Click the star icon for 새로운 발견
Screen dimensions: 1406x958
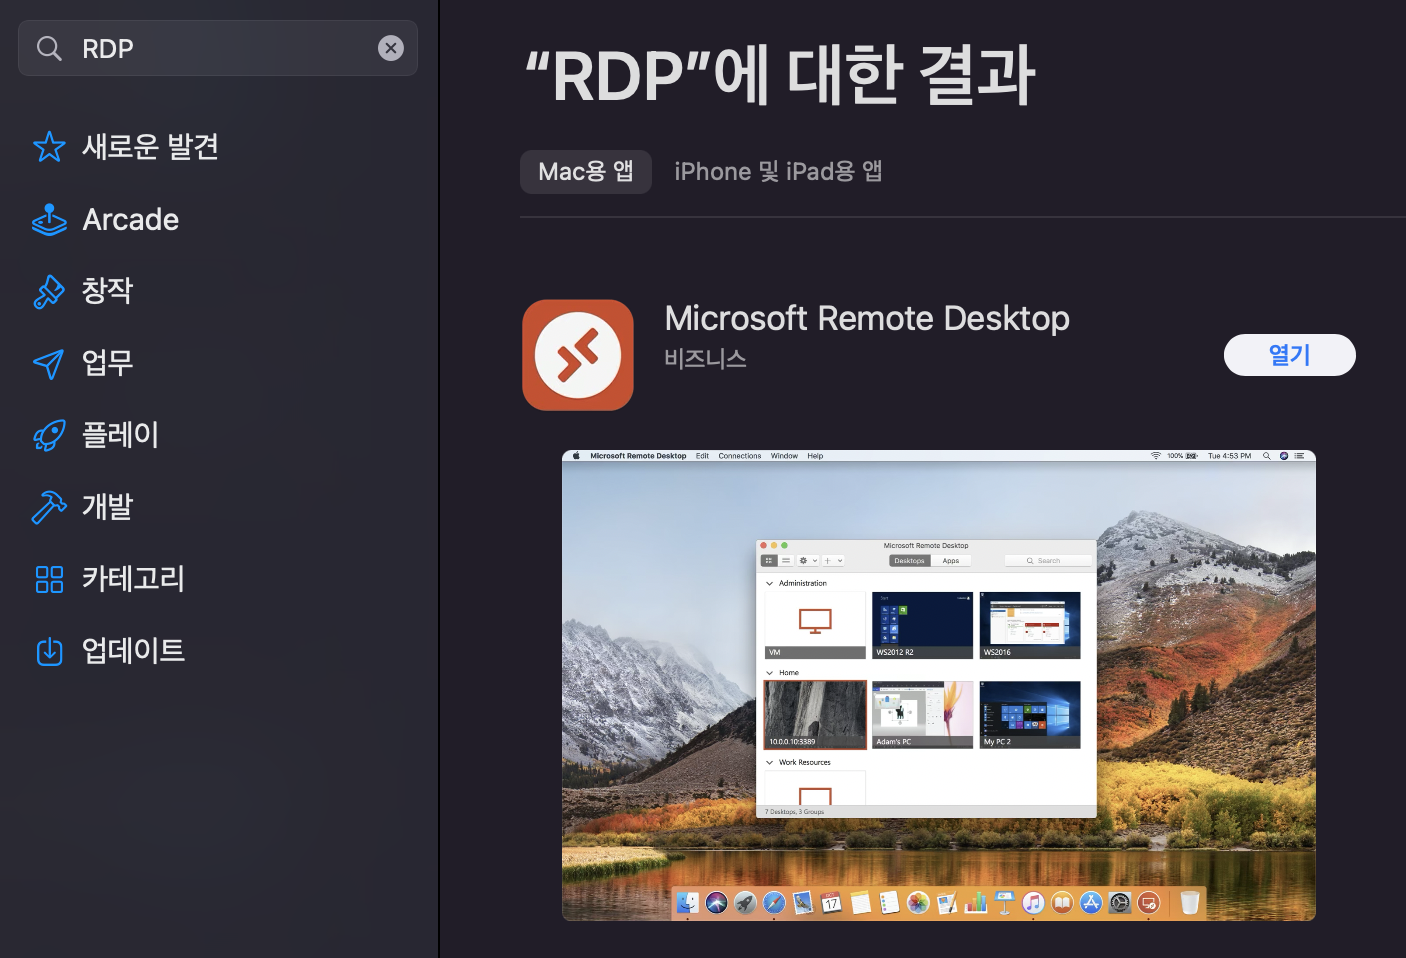[x=49, y=147]
